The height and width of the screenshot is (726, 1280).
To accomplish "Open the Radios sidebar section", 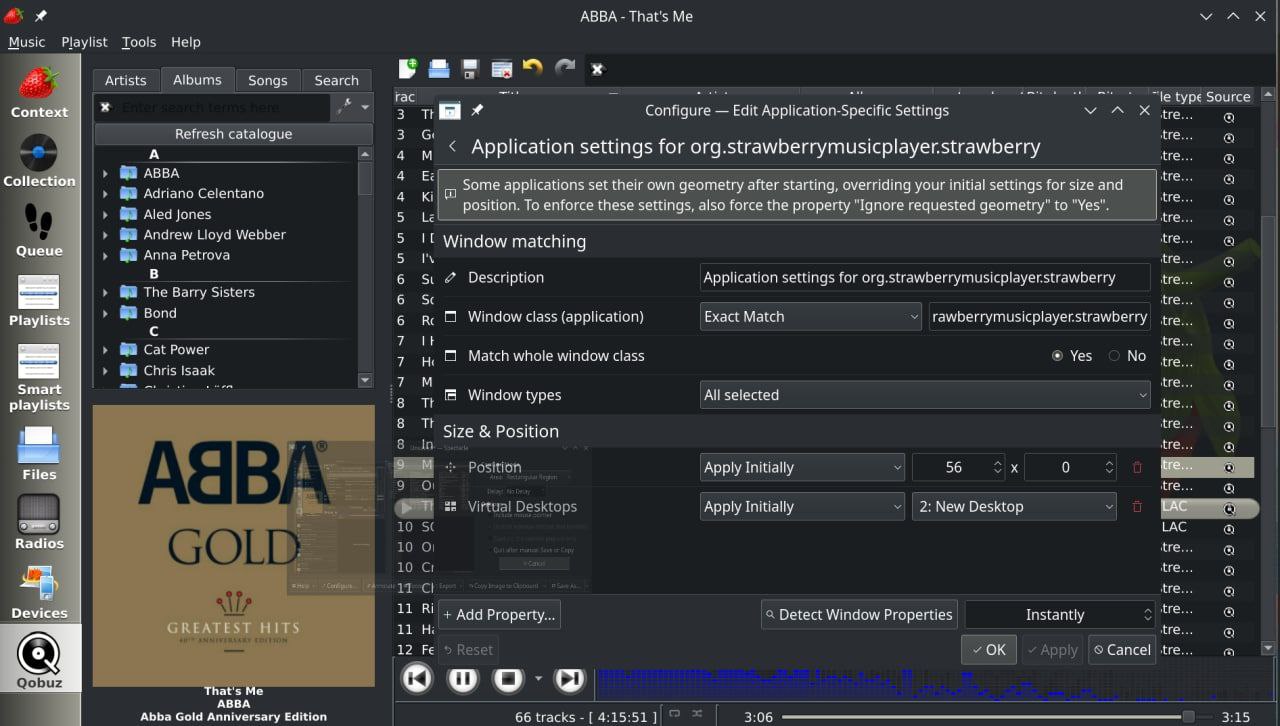I will (x=39, y=522).
